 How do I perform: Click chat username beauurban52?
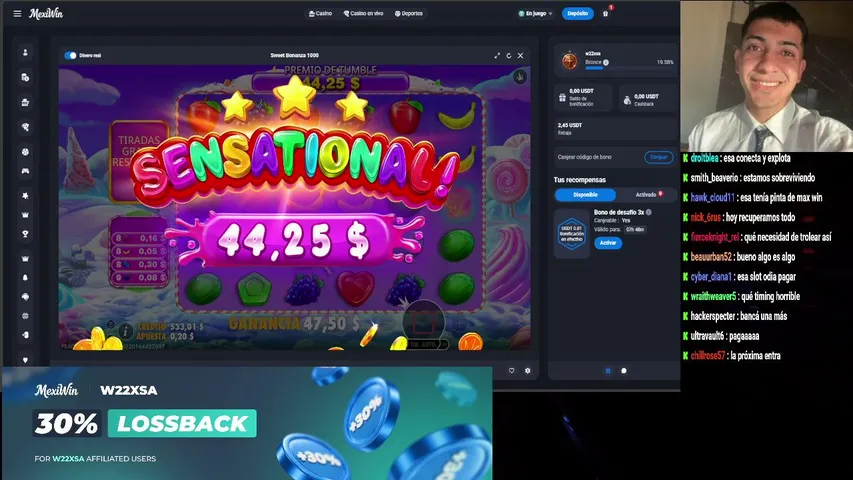coord(711,257)
